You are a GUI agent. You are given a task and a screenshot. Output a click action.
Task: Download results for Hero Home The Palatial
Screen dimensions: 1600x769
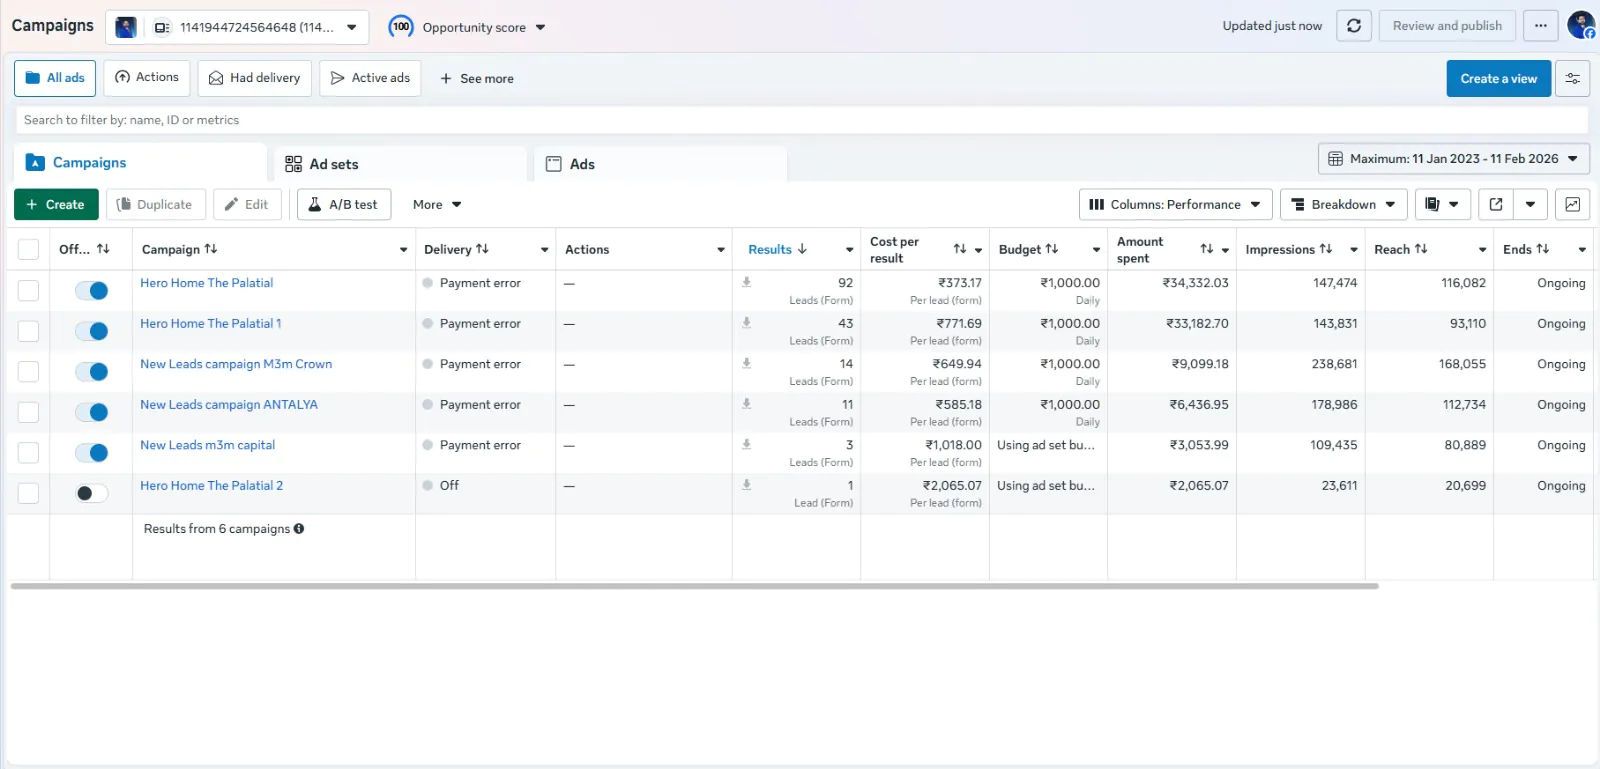pos(747,283)
